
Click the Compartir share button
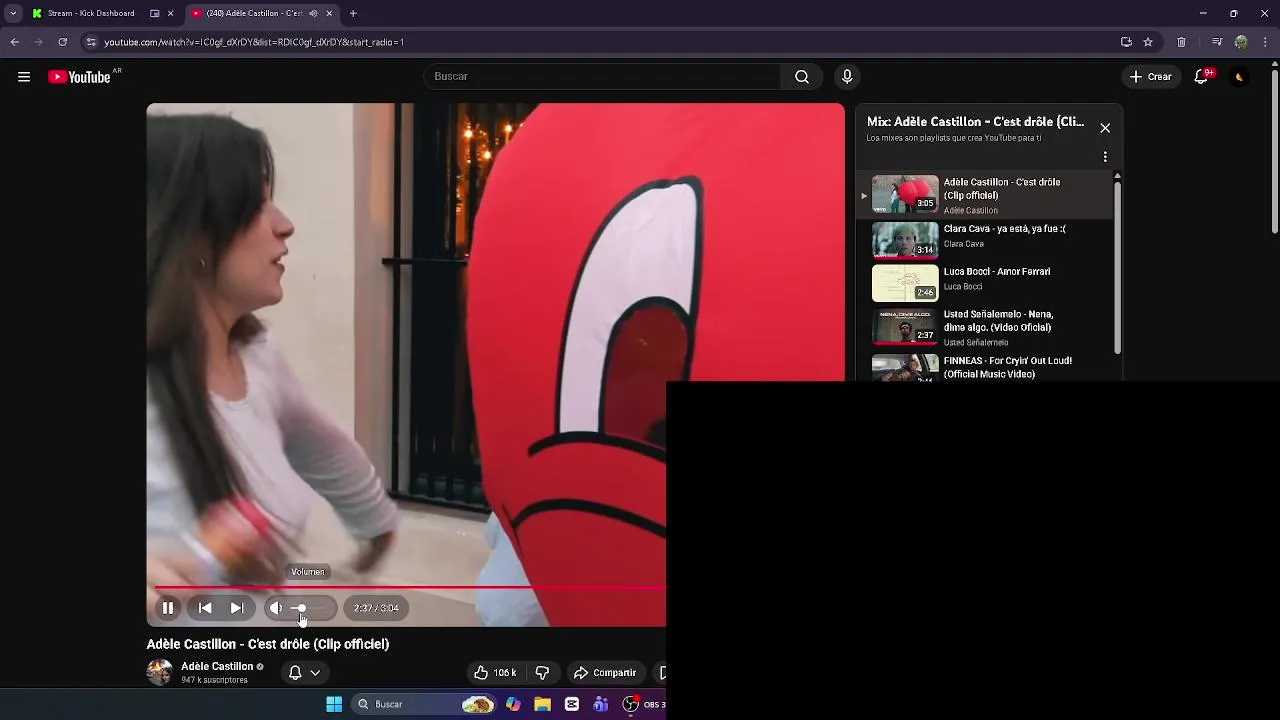tap(604, 673)
